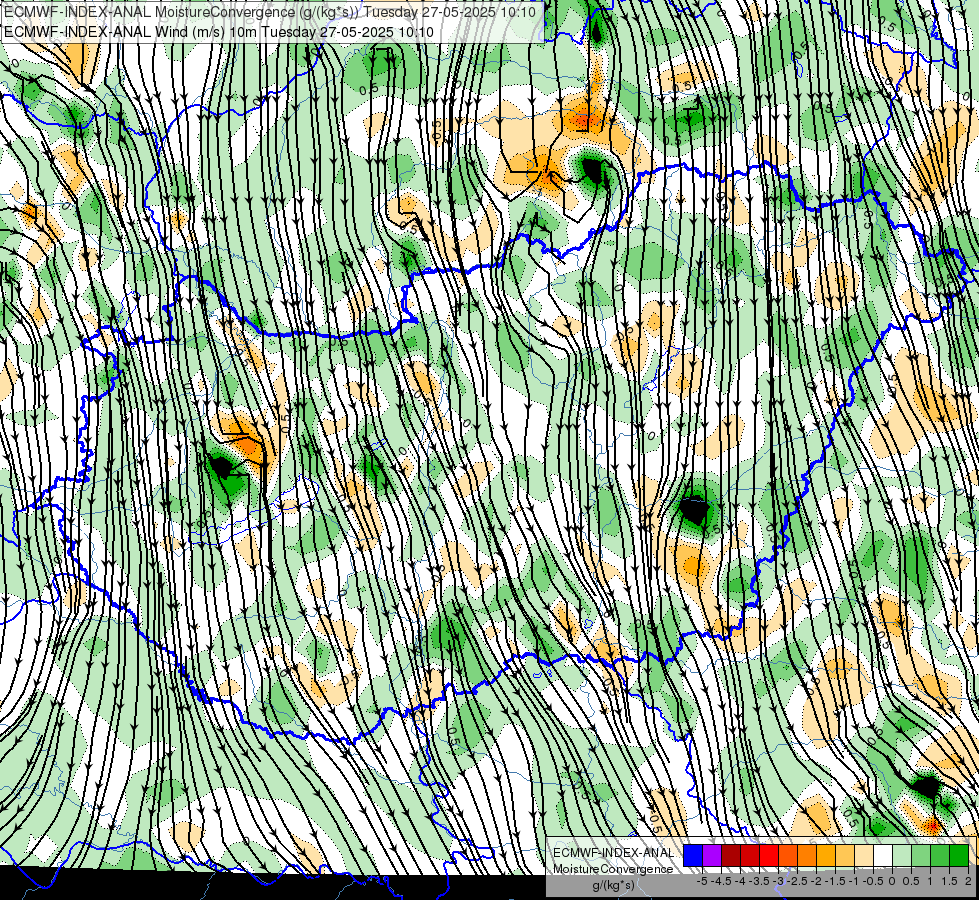
Task: Click the '2' legend tick label
Action: (968, 881)
